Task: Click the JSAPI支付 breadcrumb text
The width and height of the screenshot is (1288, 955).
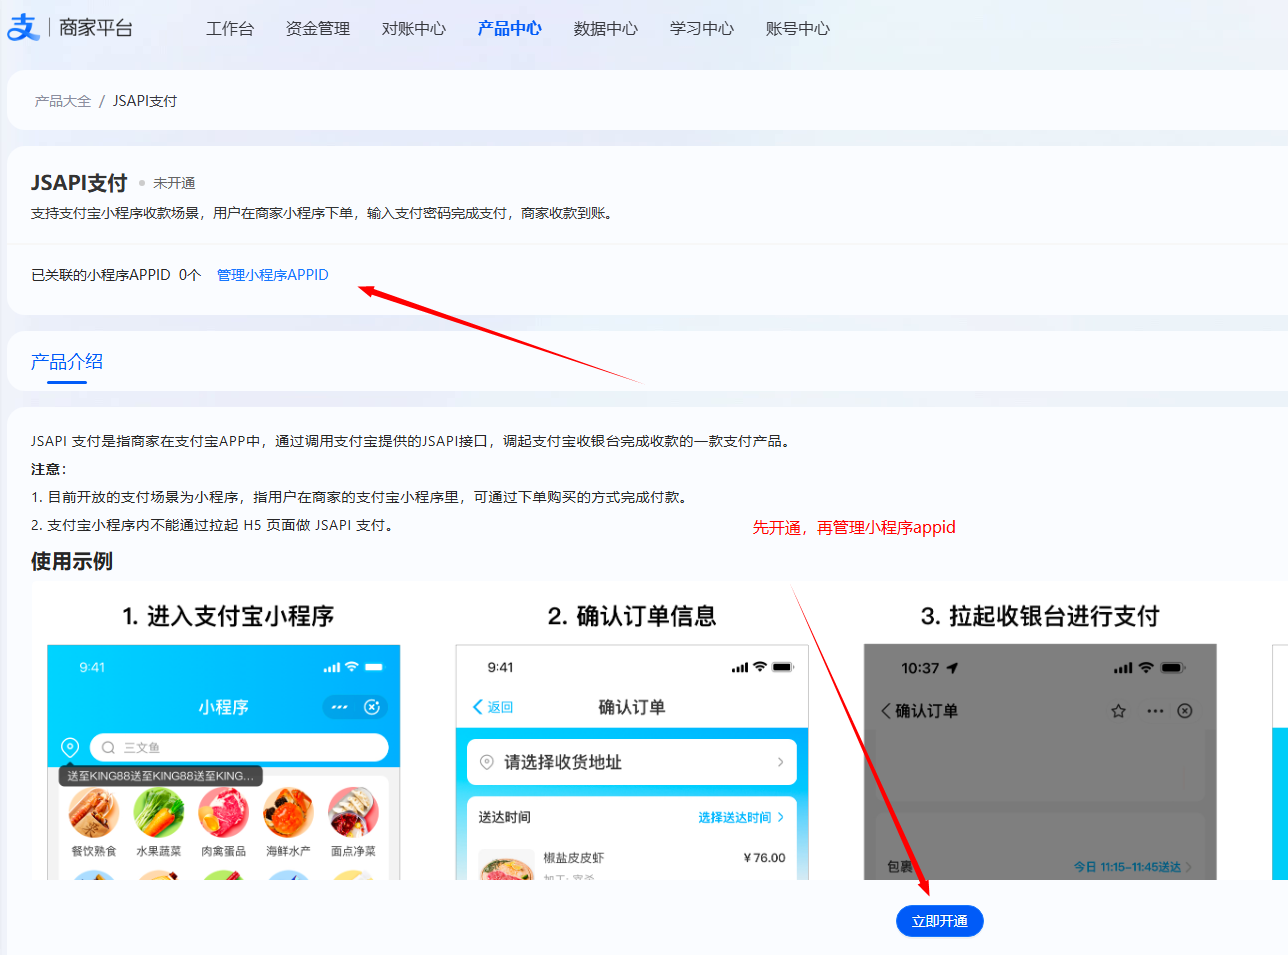Action: point(145,101)
